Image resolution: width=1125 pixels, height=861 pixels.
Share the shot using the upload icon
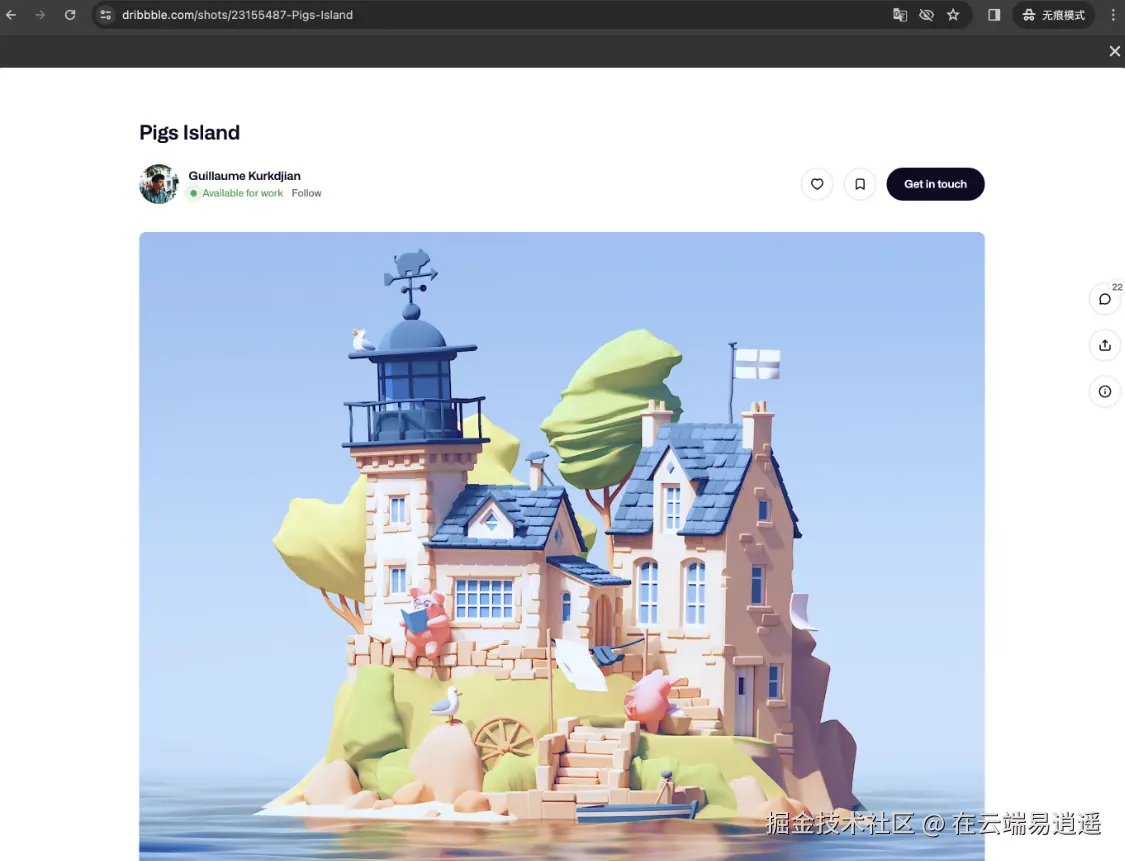pyautogui.click(x=1105, y=345)
